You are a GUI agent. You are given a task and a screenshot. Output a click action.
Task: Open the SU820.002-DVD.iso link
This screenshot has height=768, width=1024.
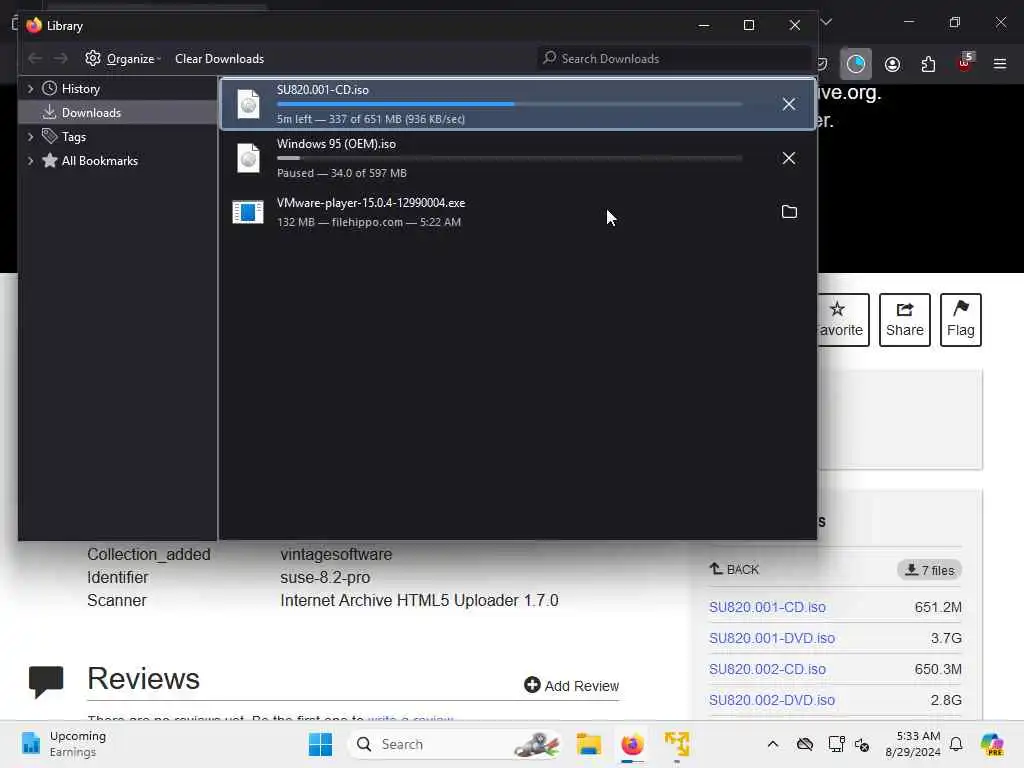(771, 700)
